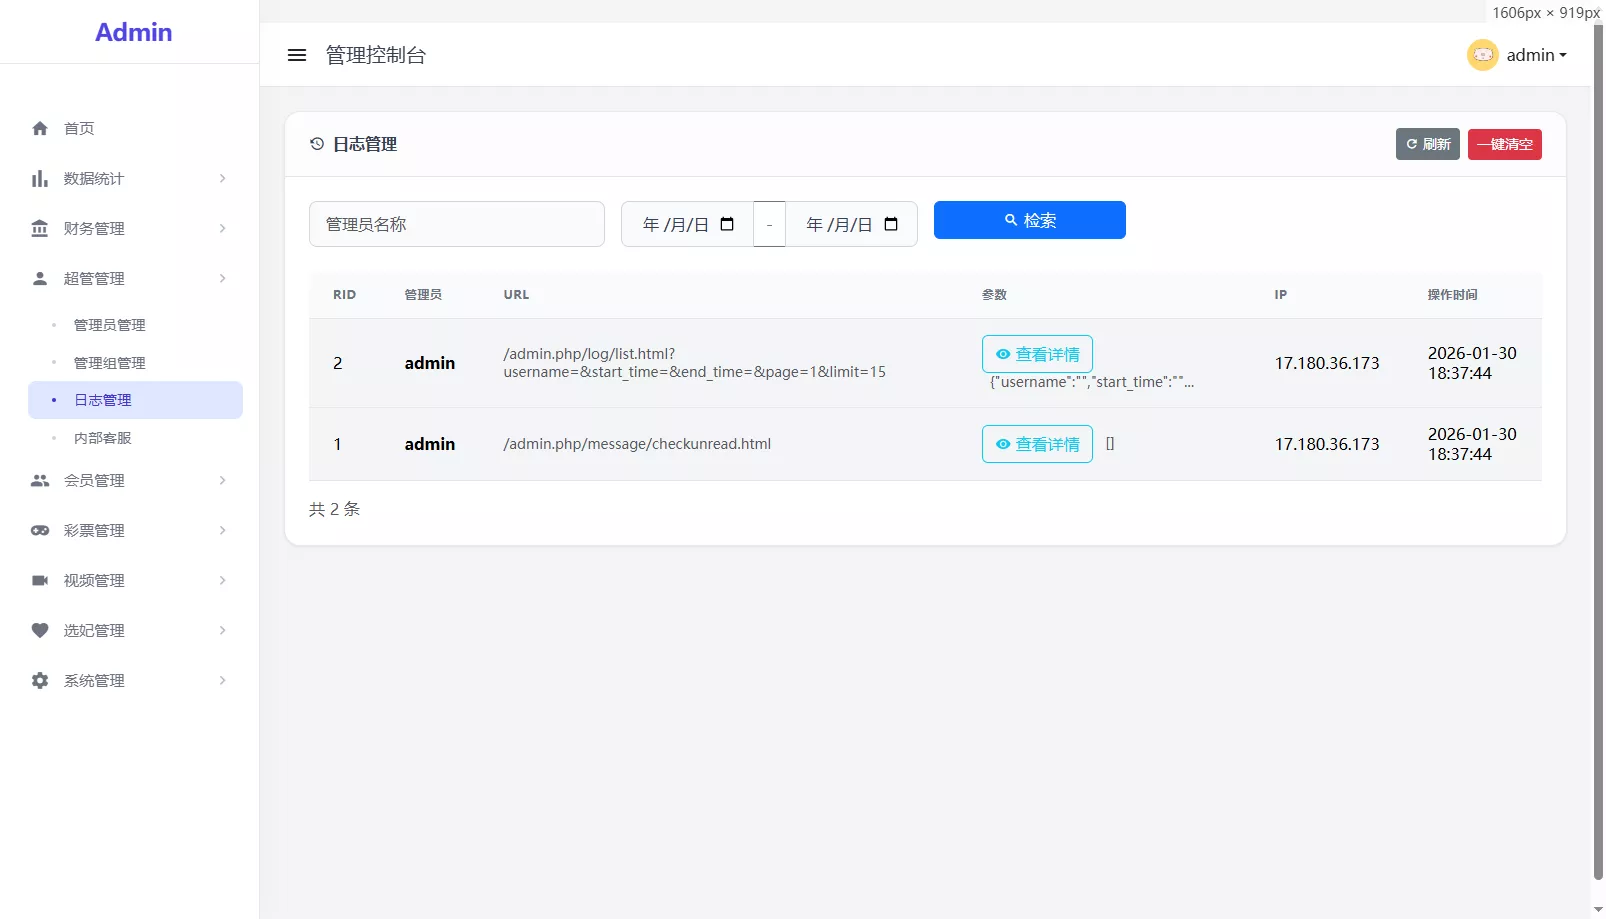Click the 会员管理 members icon
This screenshot has height=919, width=1606.
[x=40, y=480]
